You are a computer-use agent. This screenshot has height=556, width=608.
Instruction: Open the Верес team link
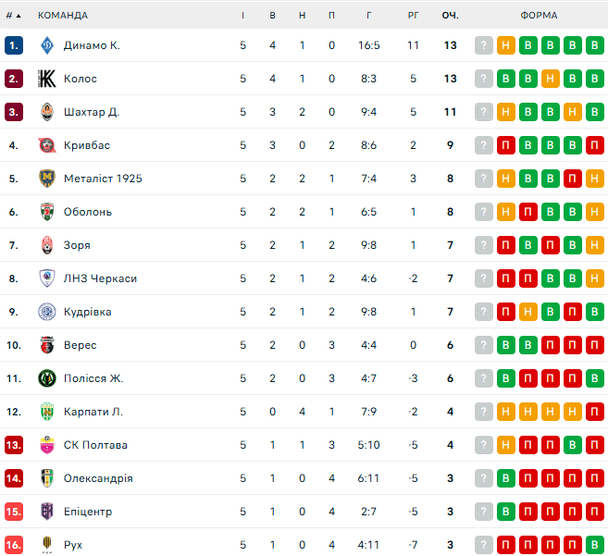(x=80, y=345)
